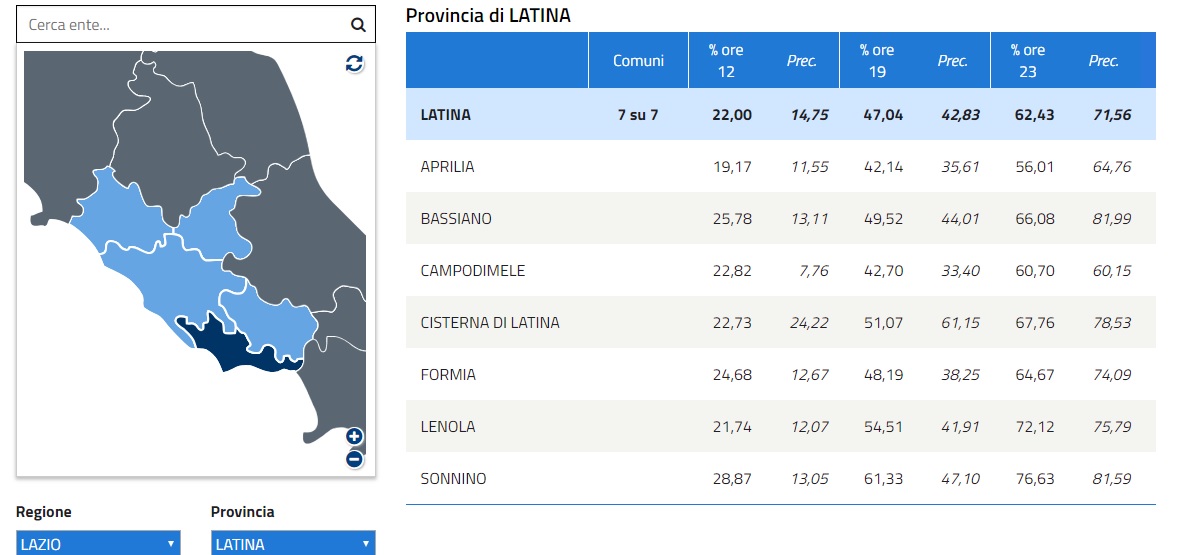The width and height of the screenshot is (1197, 555).
Task: Open the BASSIANO municipality row
Action: tap(456, 219)
